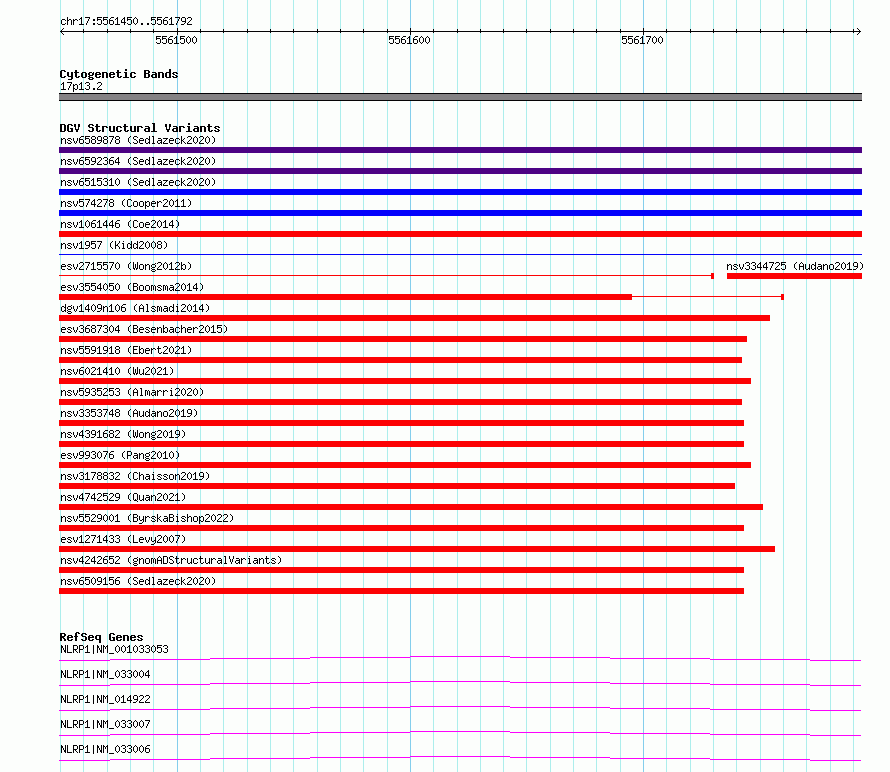Click the red bar under nsv5529001 (ByrskaBishop2022)

coord(401,528)
